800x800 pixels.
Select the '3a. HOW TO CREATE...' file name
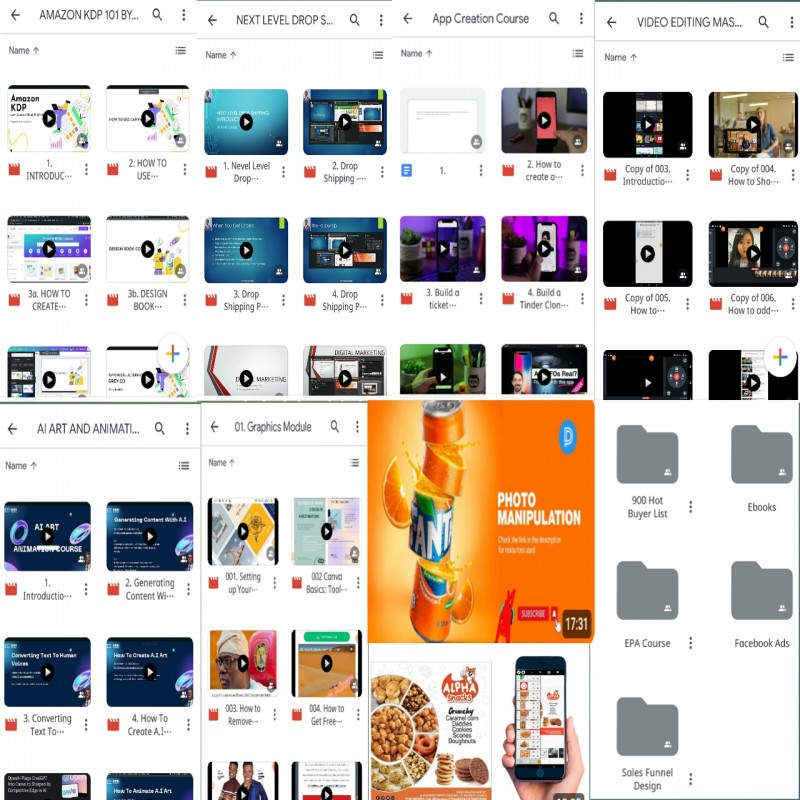coord(49,300)
